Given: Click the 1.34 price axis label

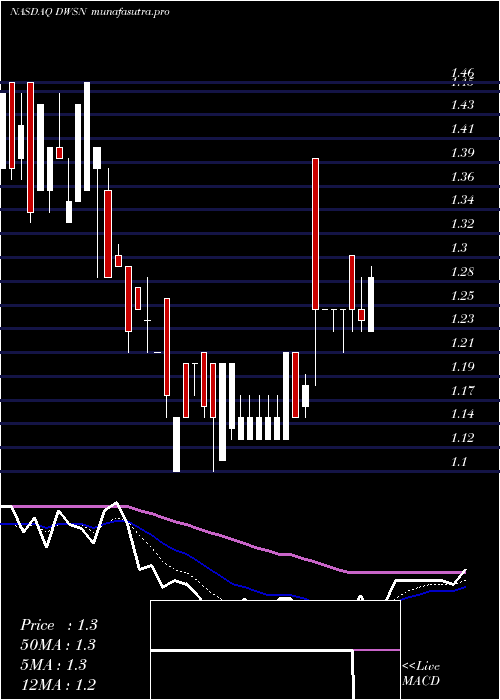Looking at the screenshot, I should coord(462,200).
